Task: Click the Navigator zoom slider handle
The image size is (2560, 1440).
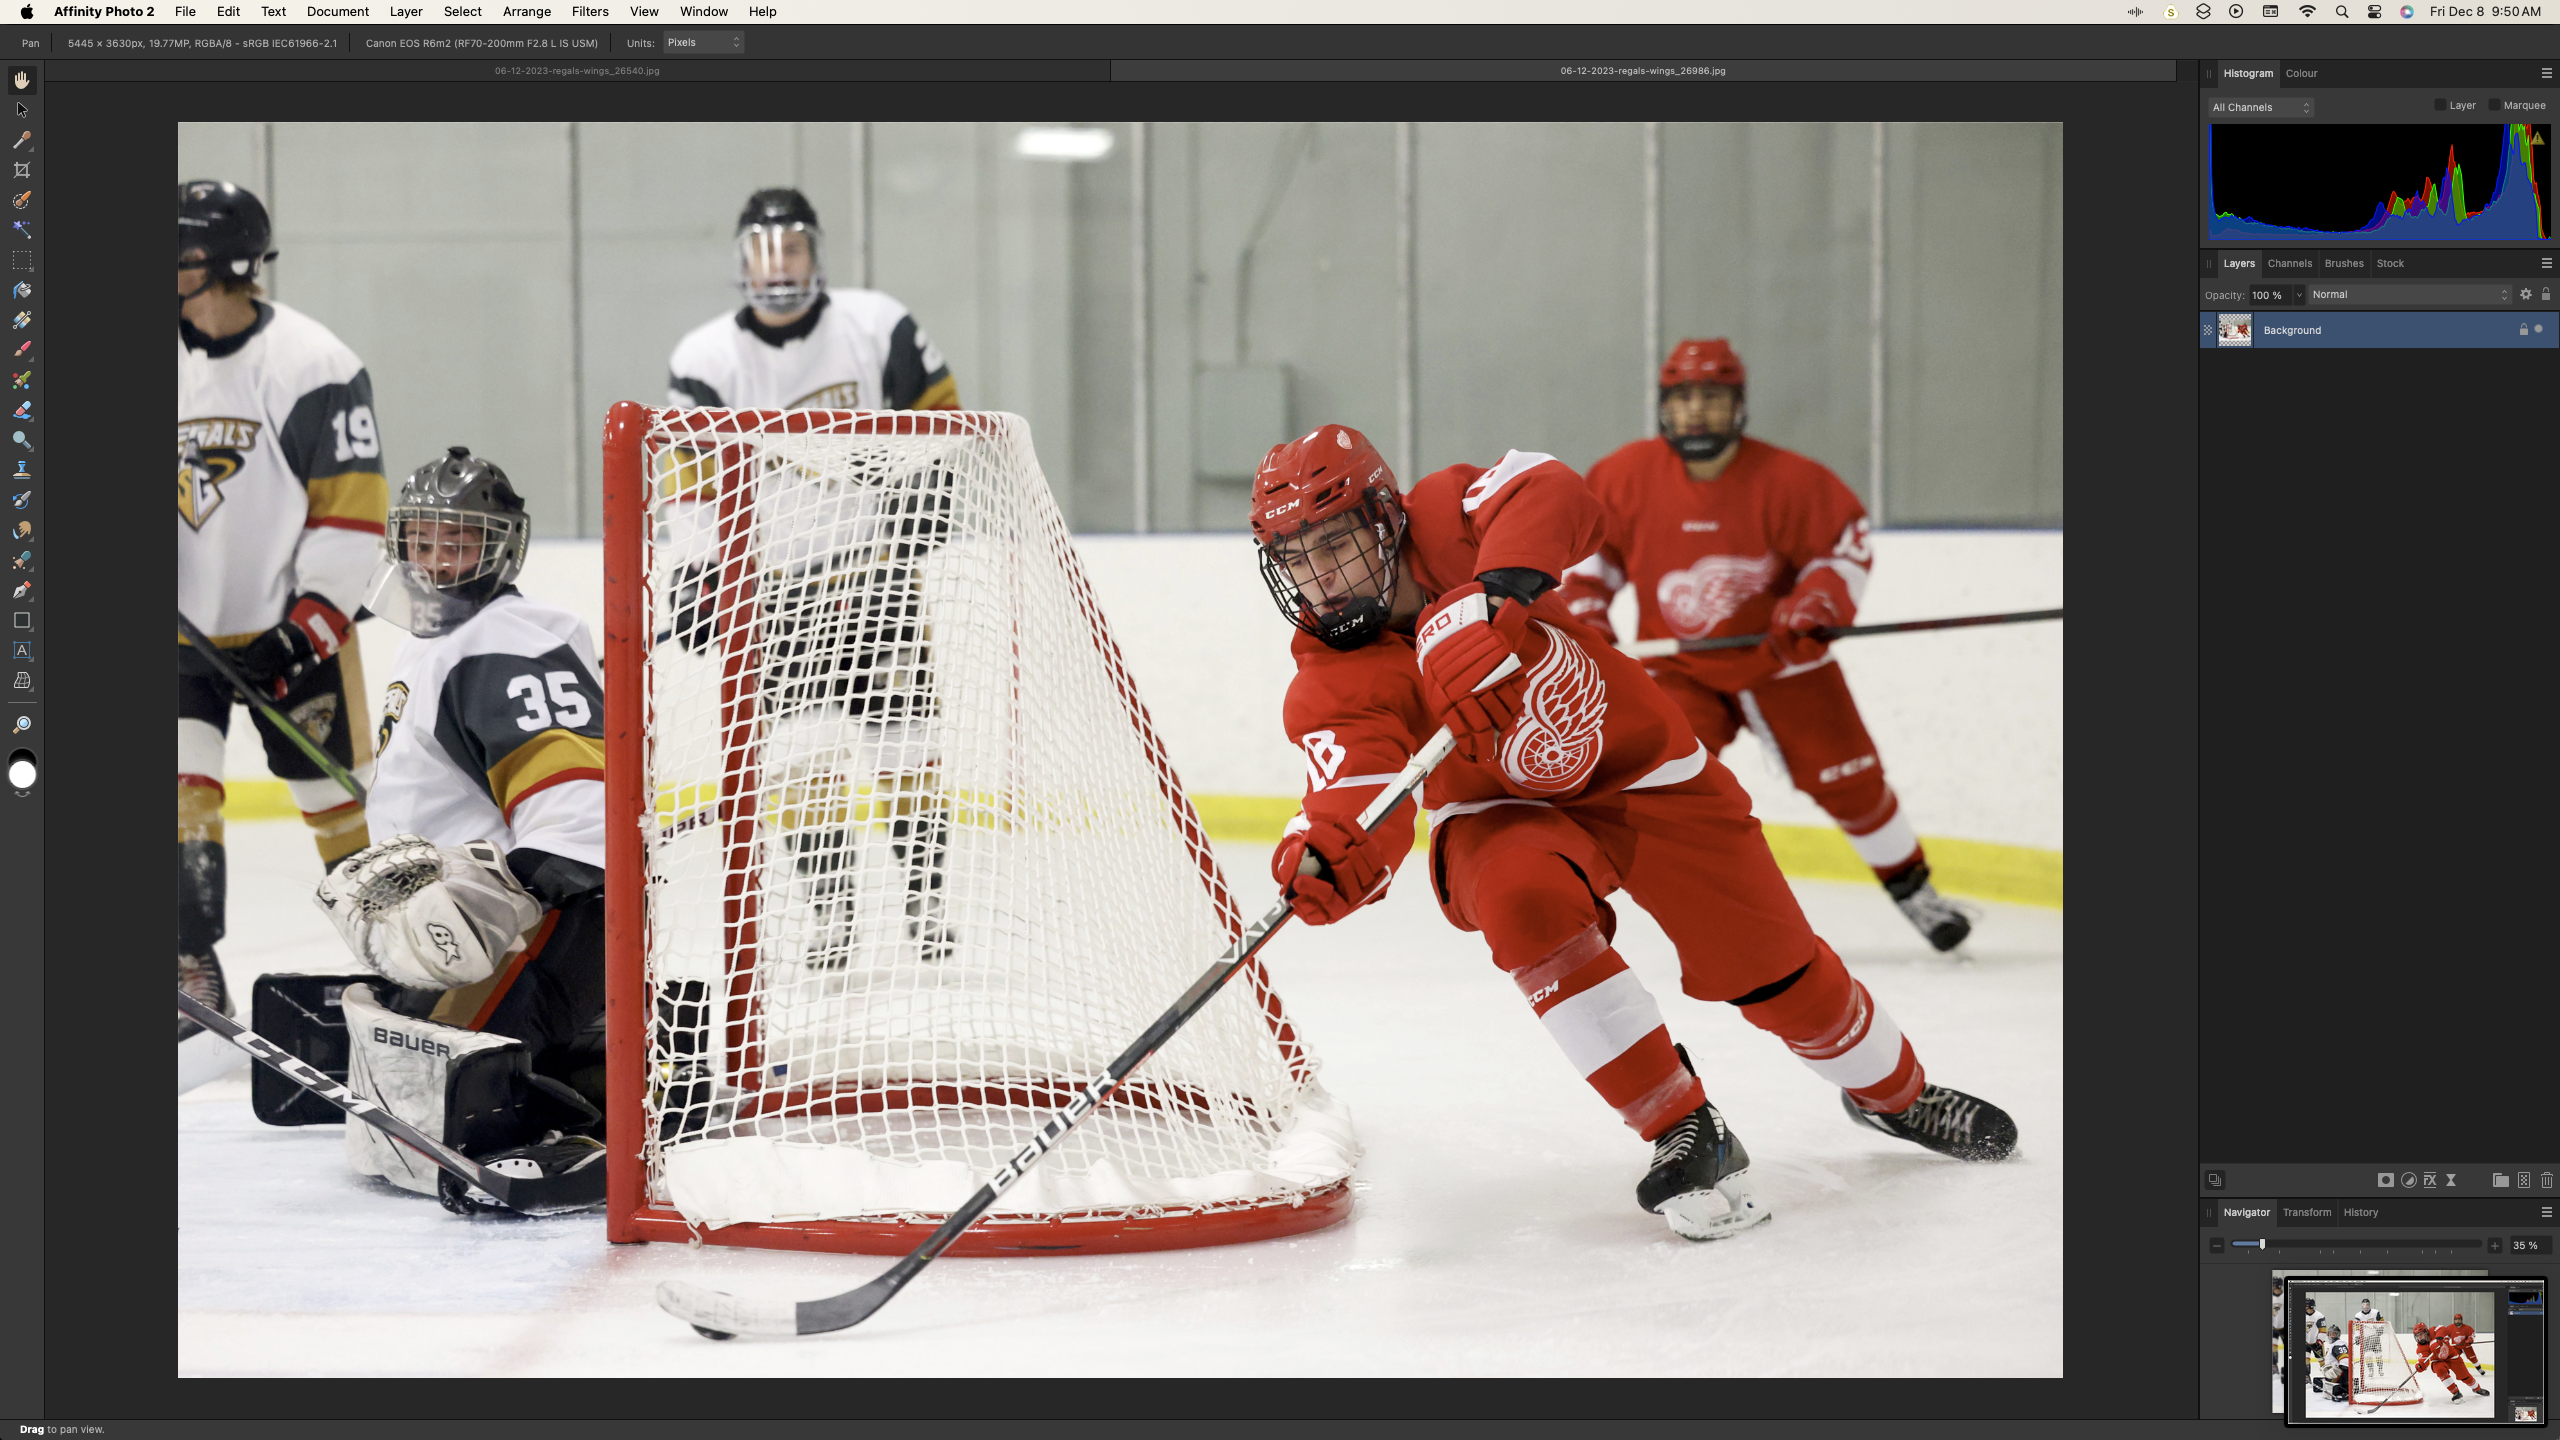Action: click(x=2262, y=1244)
